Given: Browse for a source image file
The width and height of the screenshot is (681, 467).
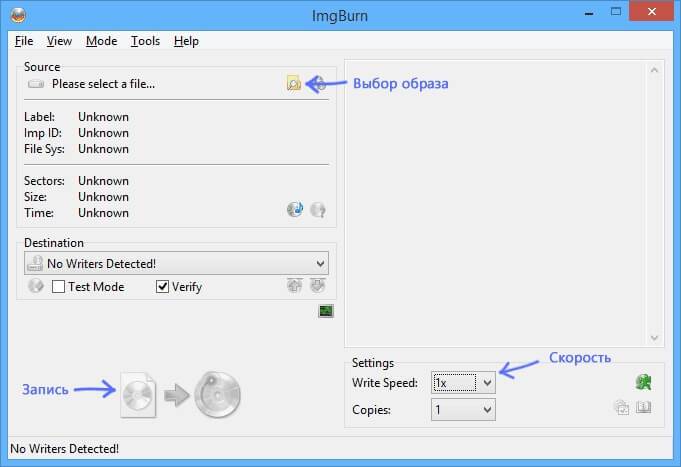Looking at the screenshot, I should 293,84.
